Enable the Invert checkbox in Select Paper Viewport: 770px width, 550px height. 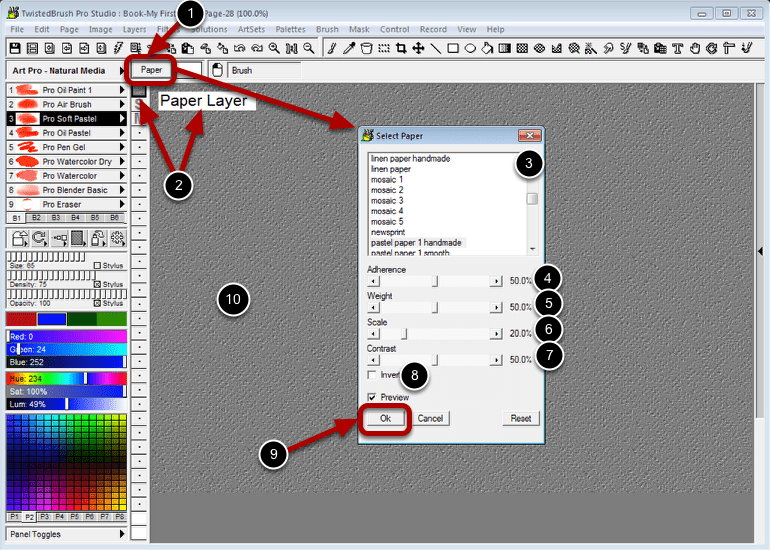point(372,375)
